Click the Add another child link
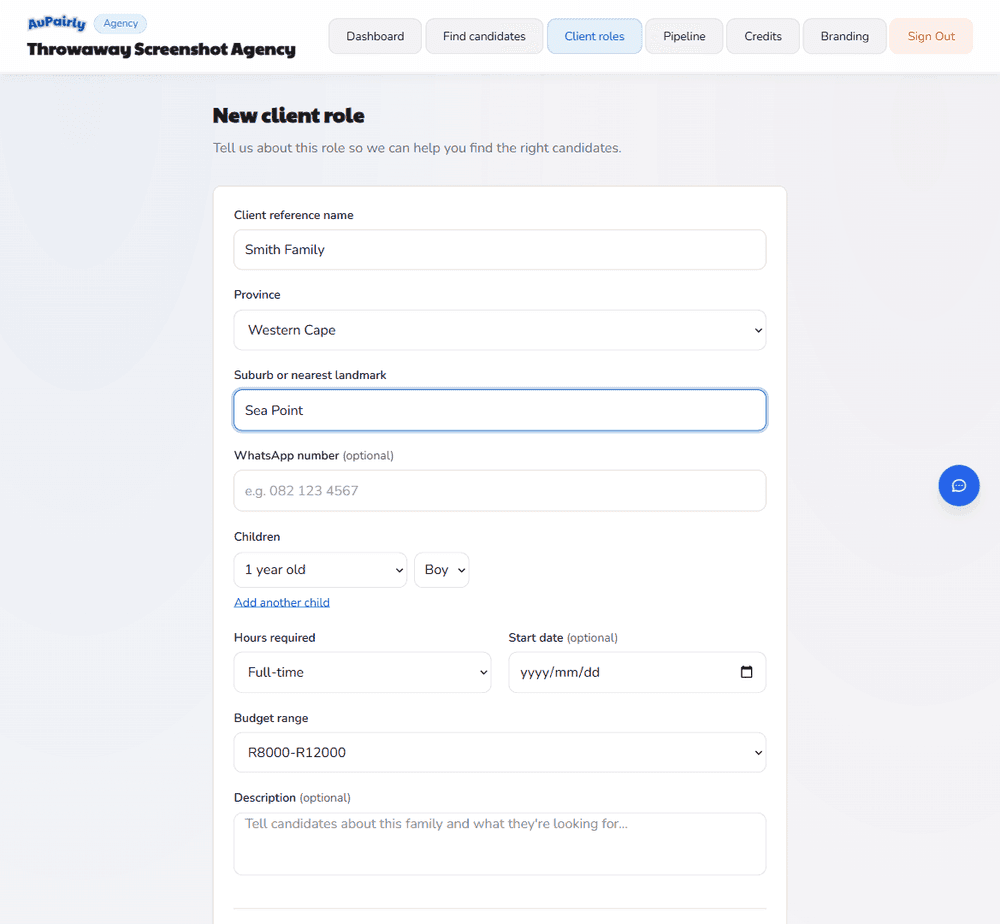Screen dimensions: 1000x924 tap(282, 602)
